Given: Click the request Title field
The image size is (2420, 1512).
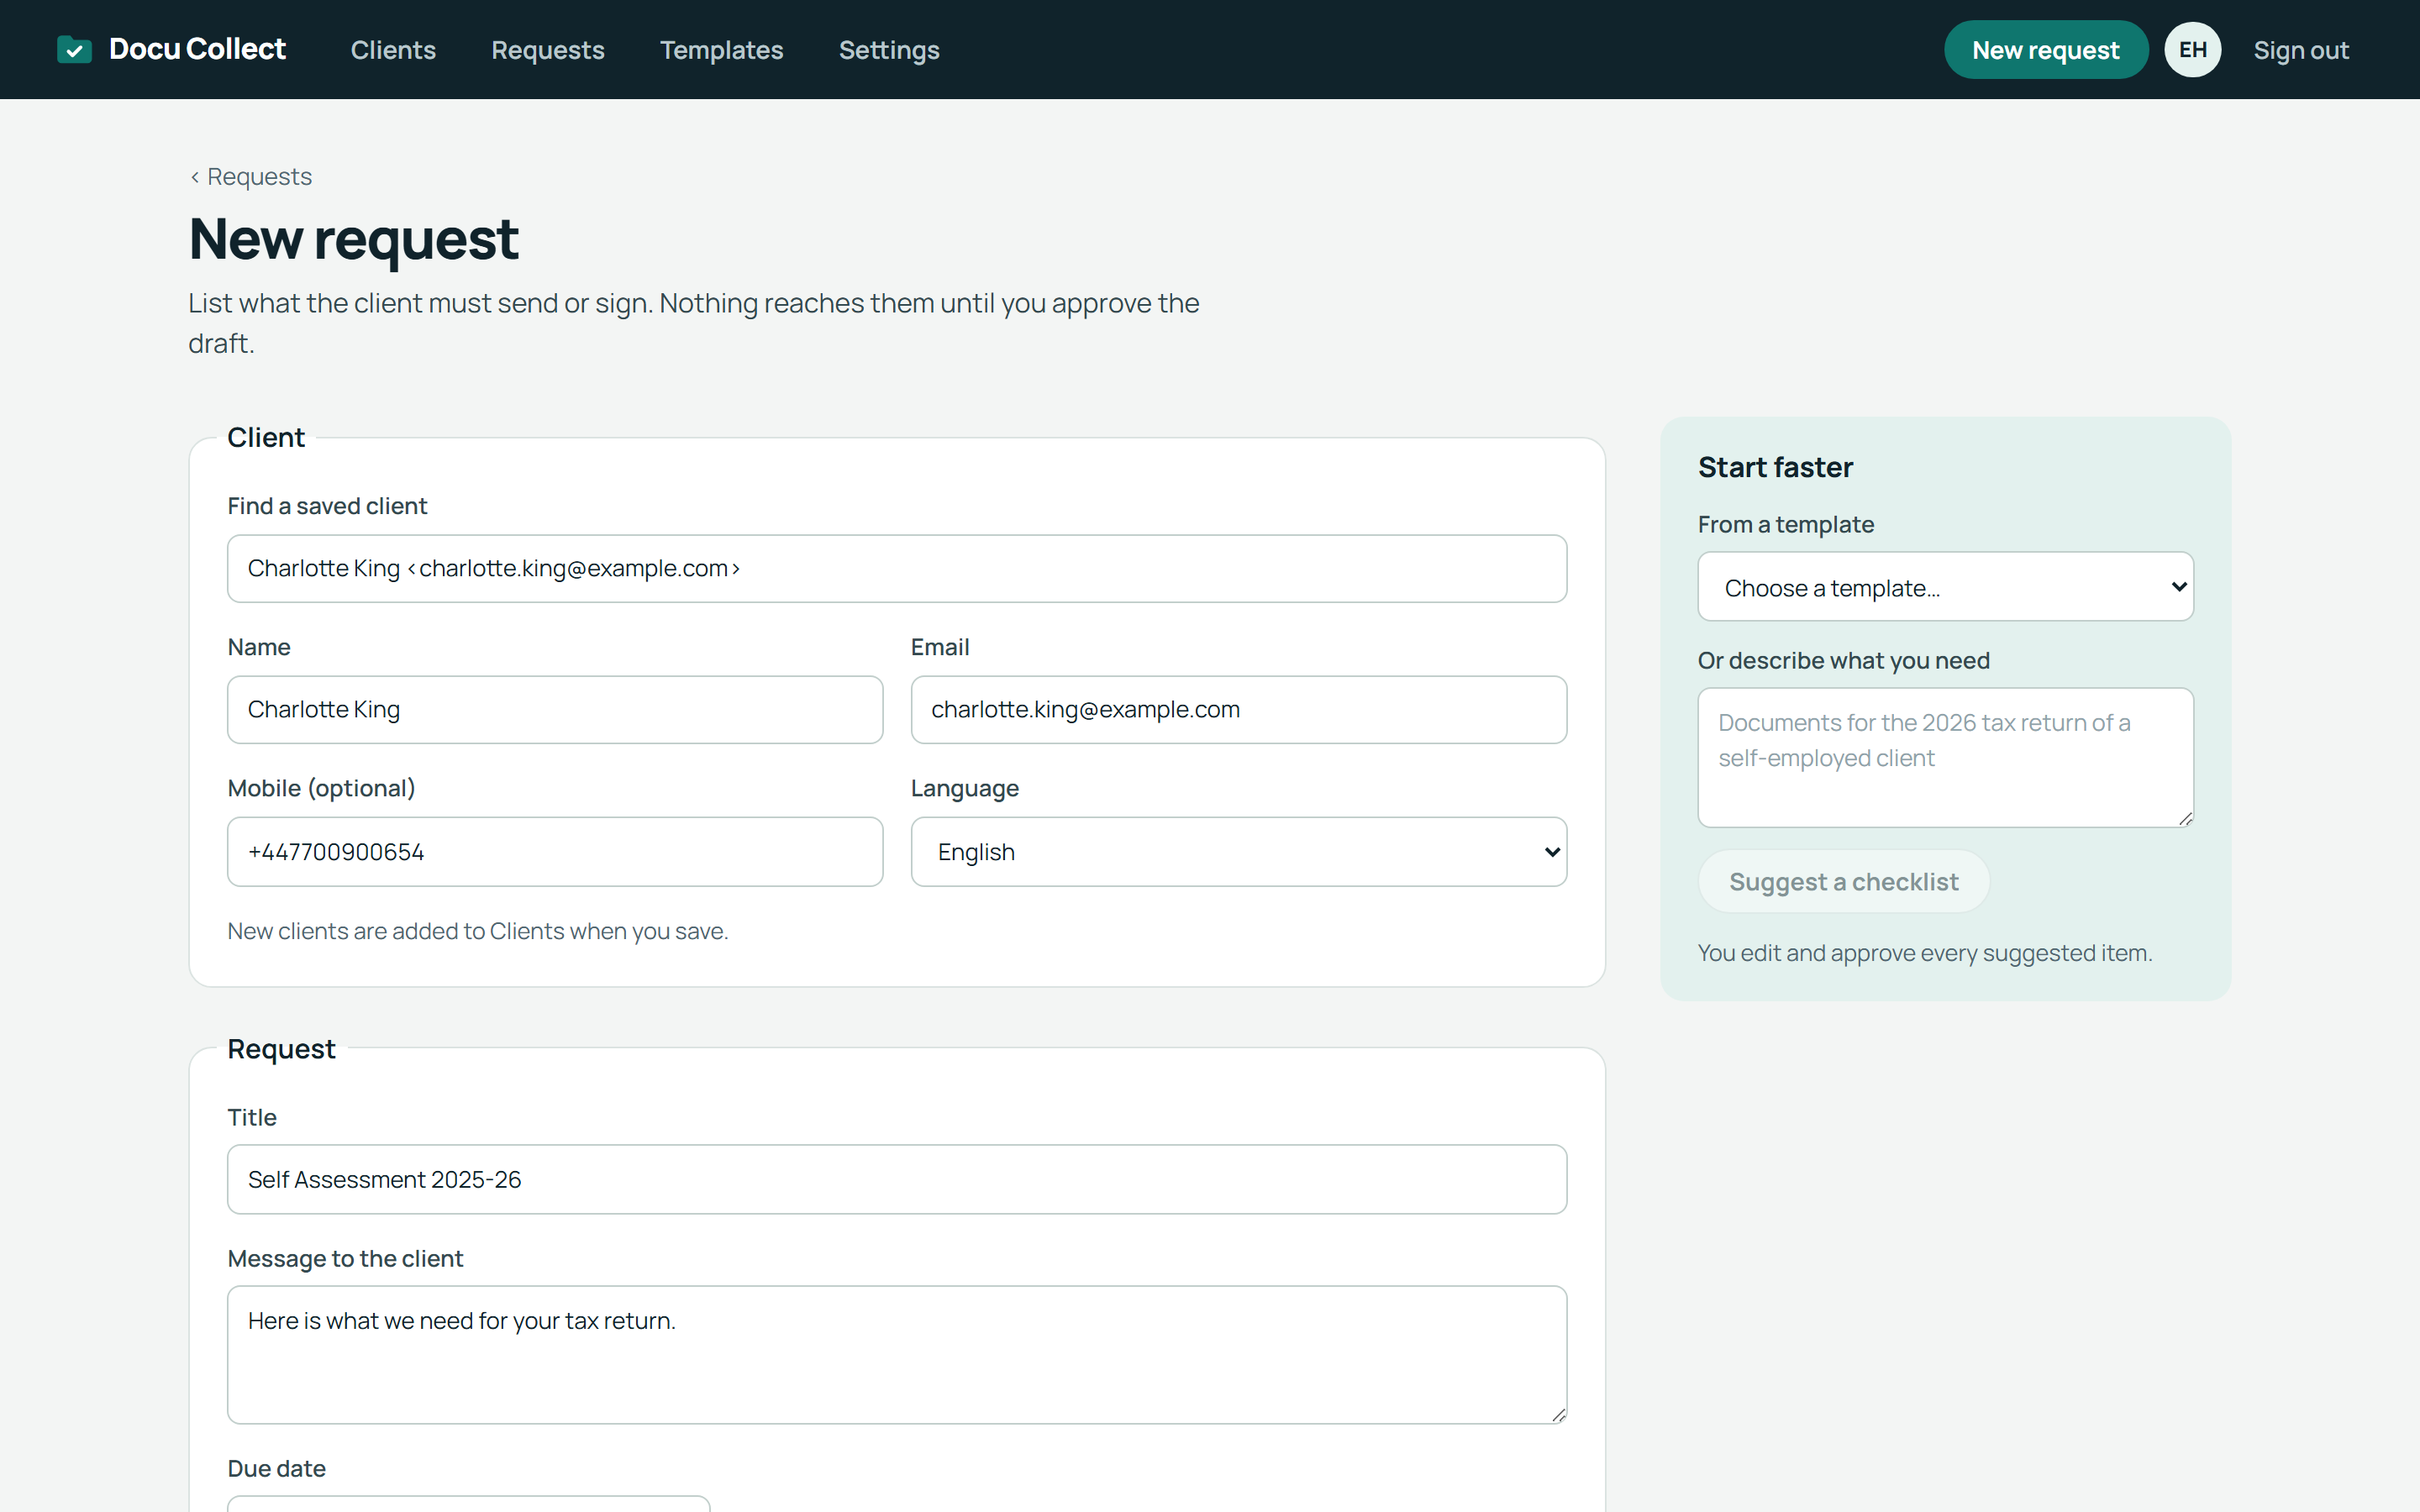Looking at the screenshot, I should click(x=897, y=1179).
